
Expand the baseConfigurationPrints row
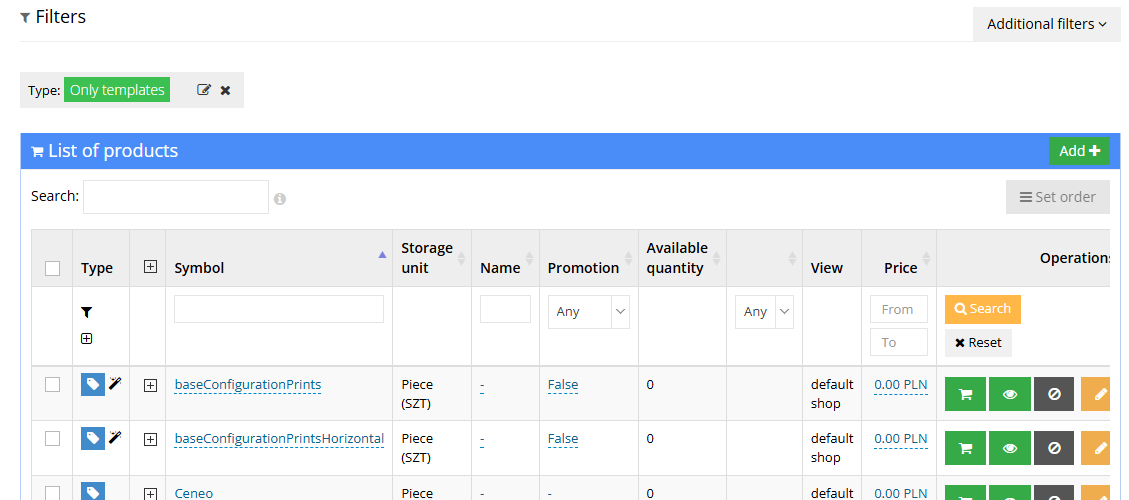(x=150, y=385)
